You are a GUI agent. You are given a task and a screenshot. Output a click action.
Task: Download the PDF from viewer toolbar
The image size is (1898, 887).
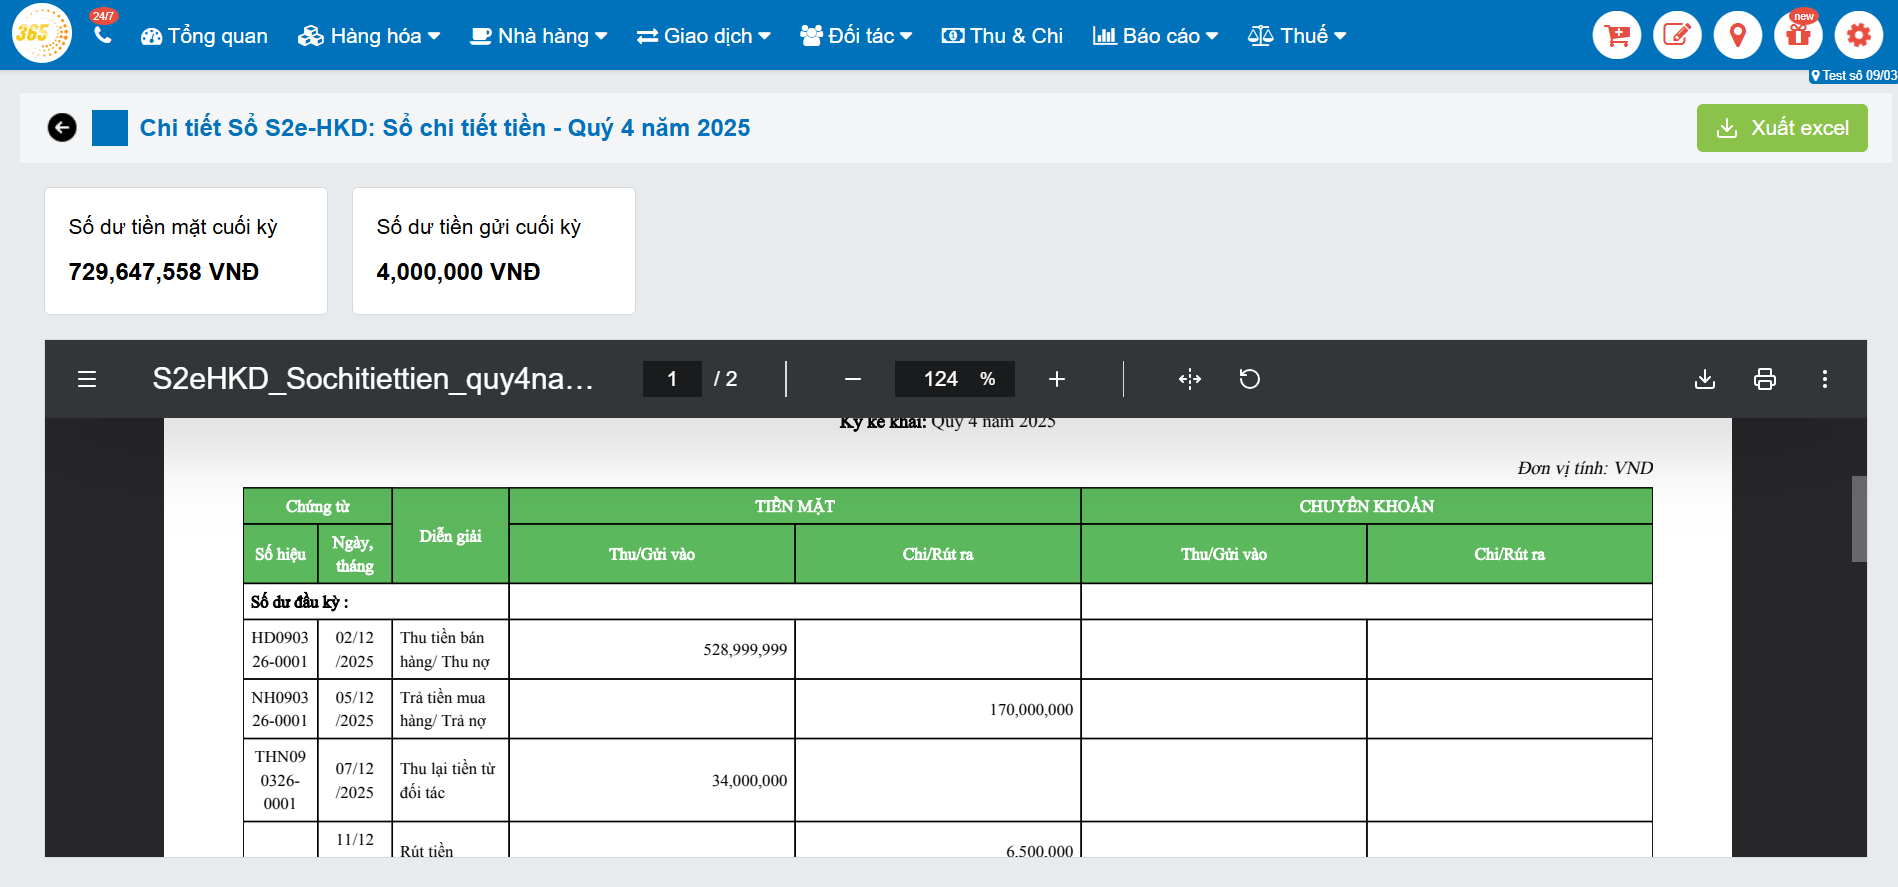pyautogui.click(x=1705, y=379)
